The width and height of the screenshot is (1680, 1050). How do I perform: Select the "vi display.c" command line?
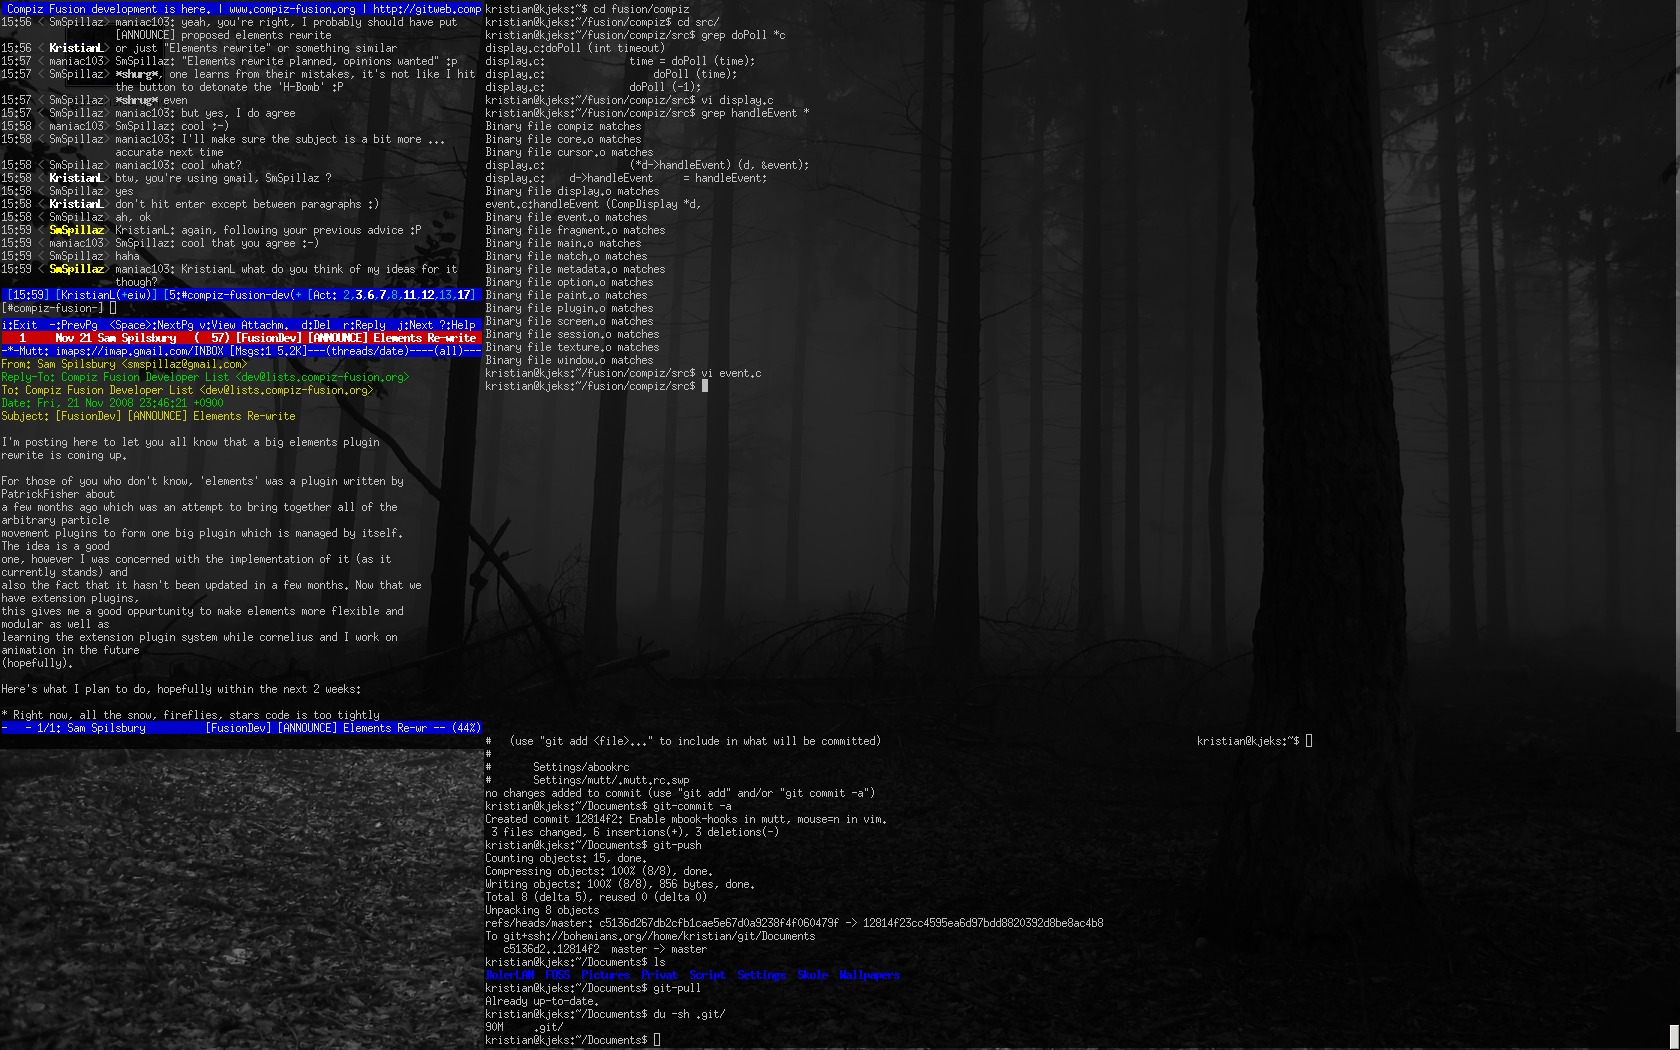coord(629,100)
